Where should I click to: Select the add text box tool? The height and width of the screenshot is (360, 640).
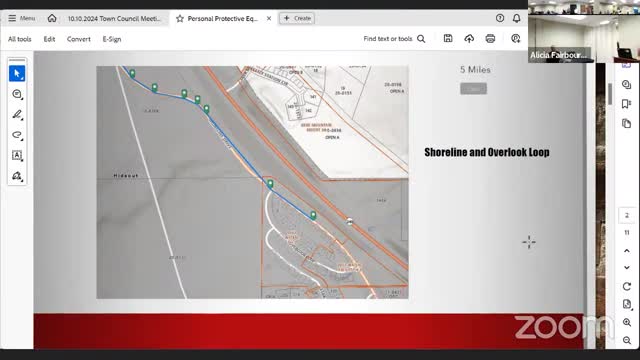pos(17,155)
